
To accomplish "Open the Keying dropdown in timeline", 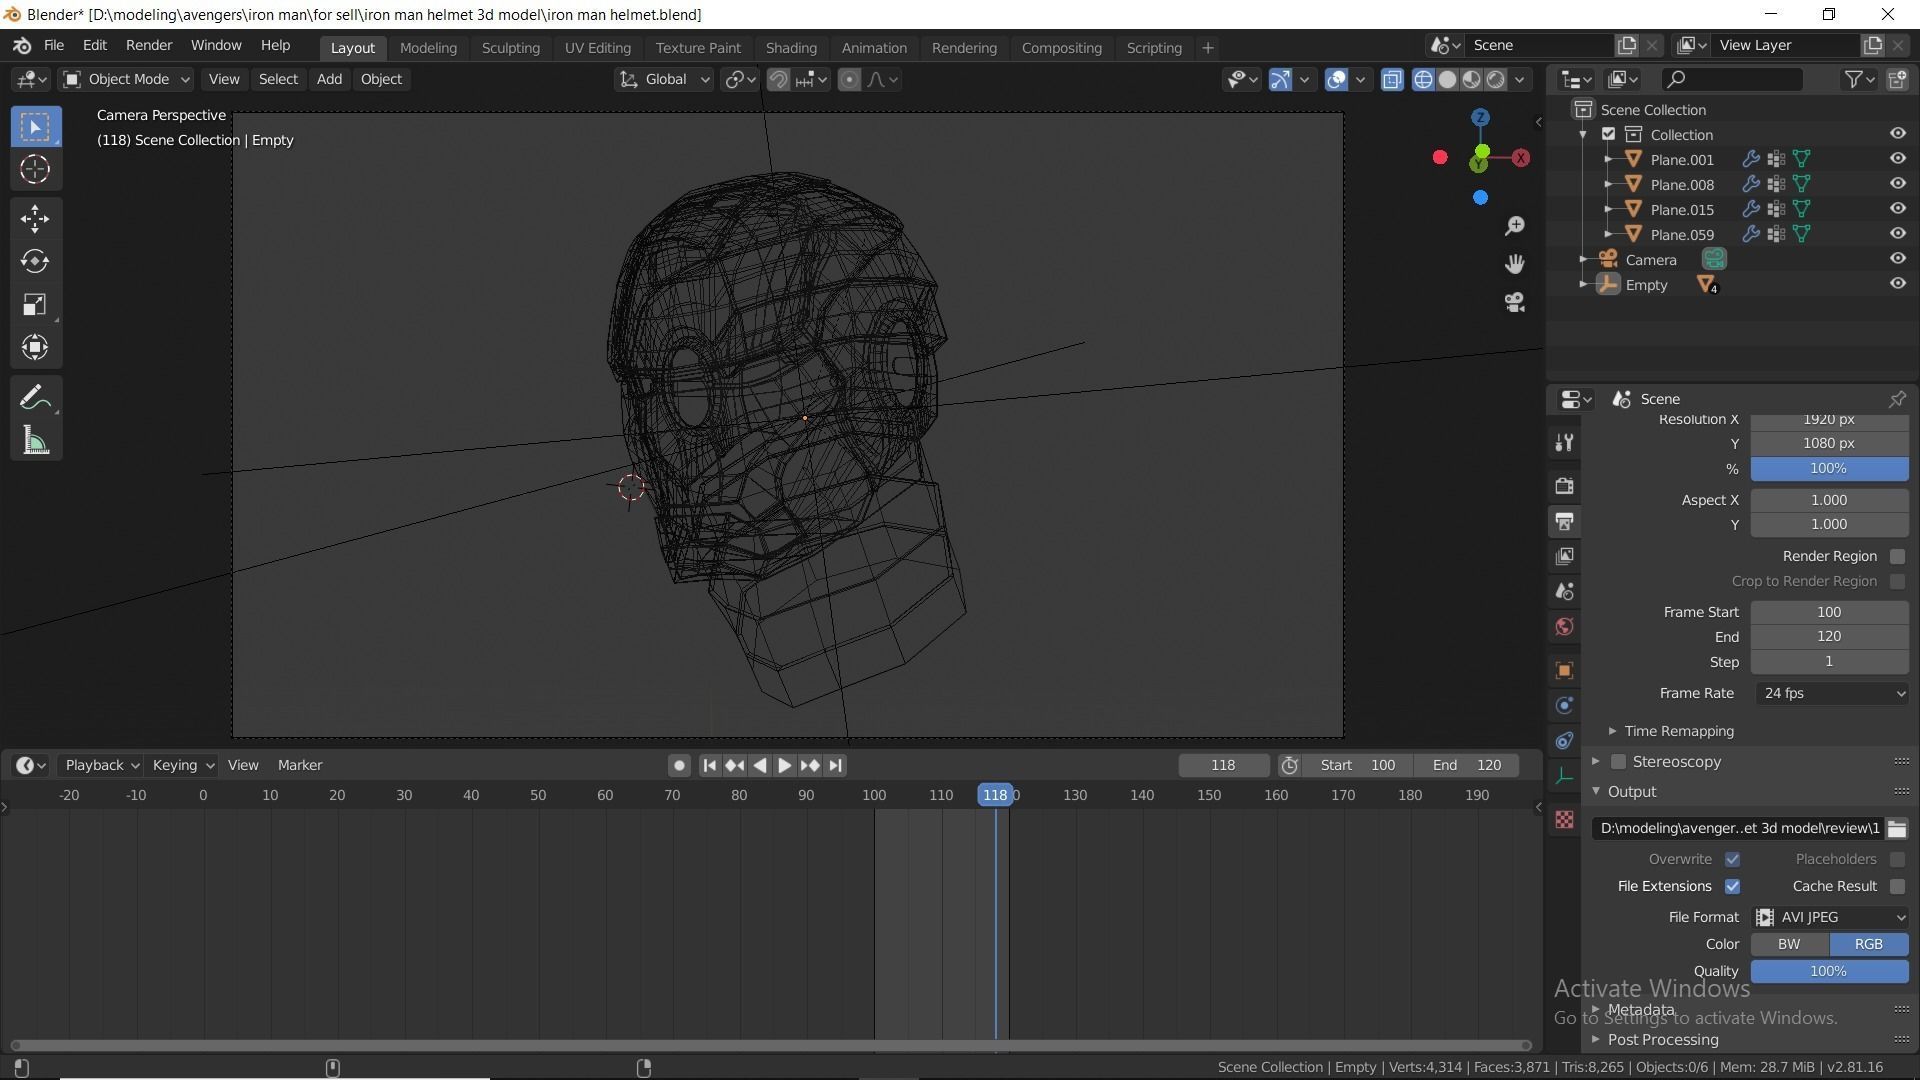I will point(183,765).
